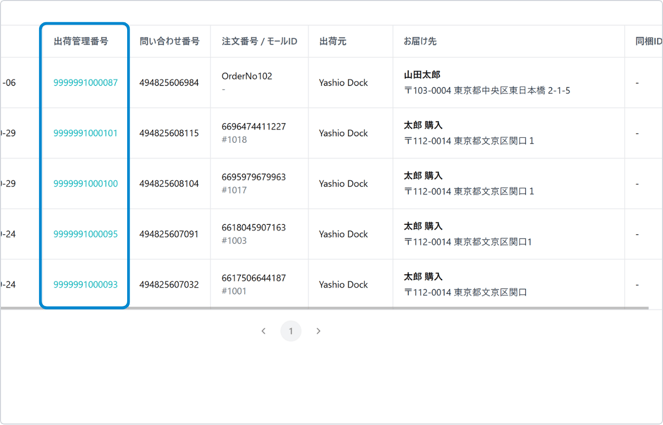
Task: Click recipient 山田太郎 in first row
Action: (x=422, y=75)
